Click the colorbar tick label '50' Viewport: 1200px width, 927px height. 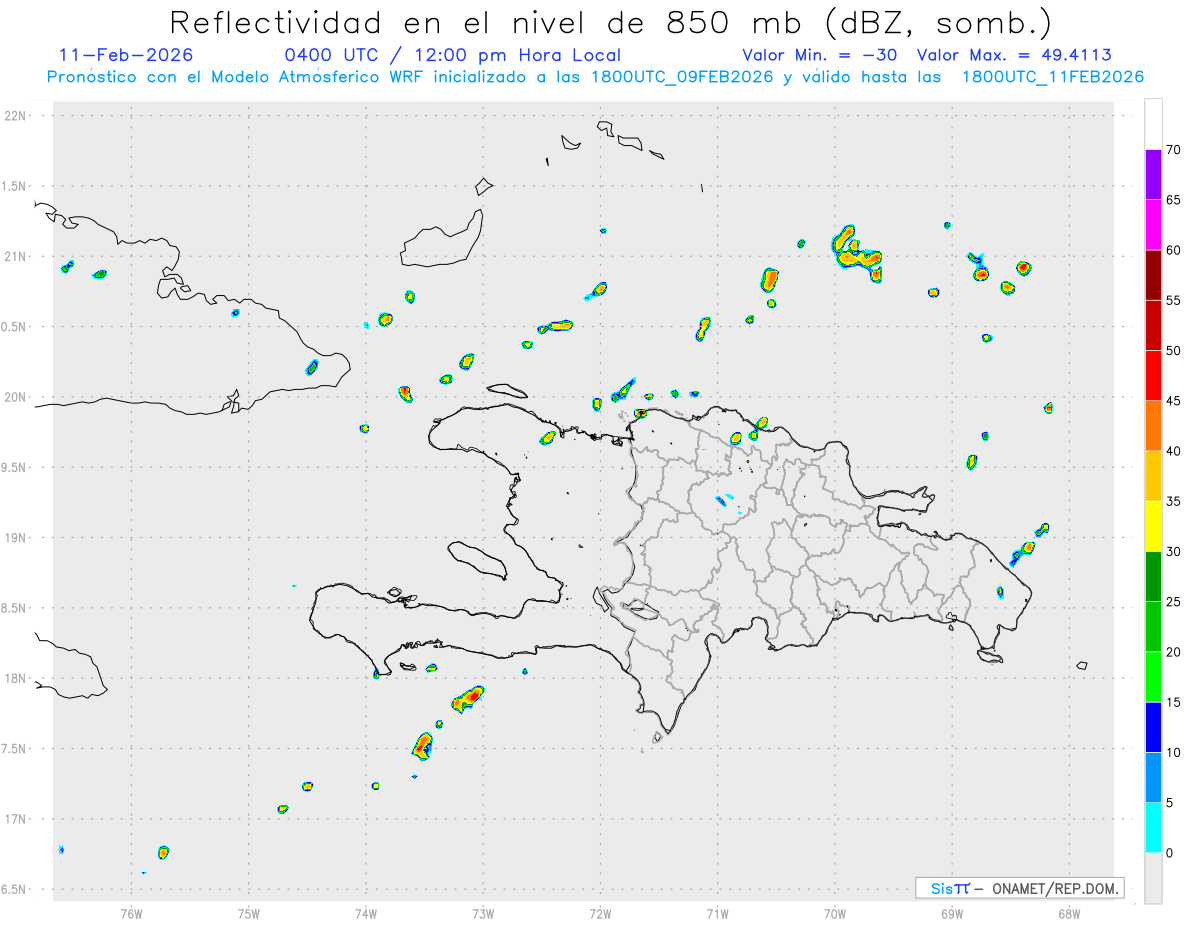(x=1174, y=351)
